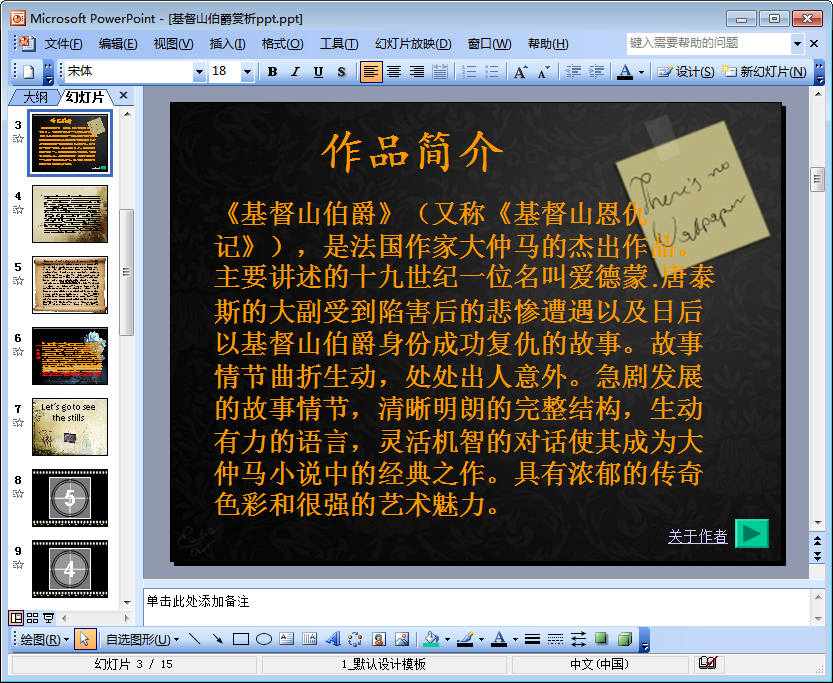Open the font name dropdown (宋体)
This screenshot has height=683, width=833.
click(x=199, y=72)
